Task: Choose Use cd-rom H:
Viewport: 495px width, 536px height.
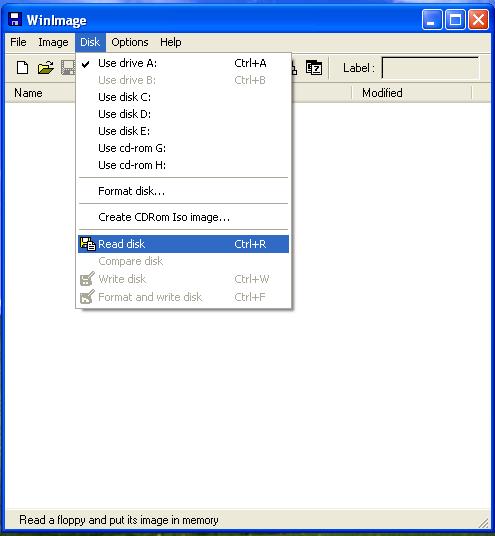Action: tap(183, 165)
